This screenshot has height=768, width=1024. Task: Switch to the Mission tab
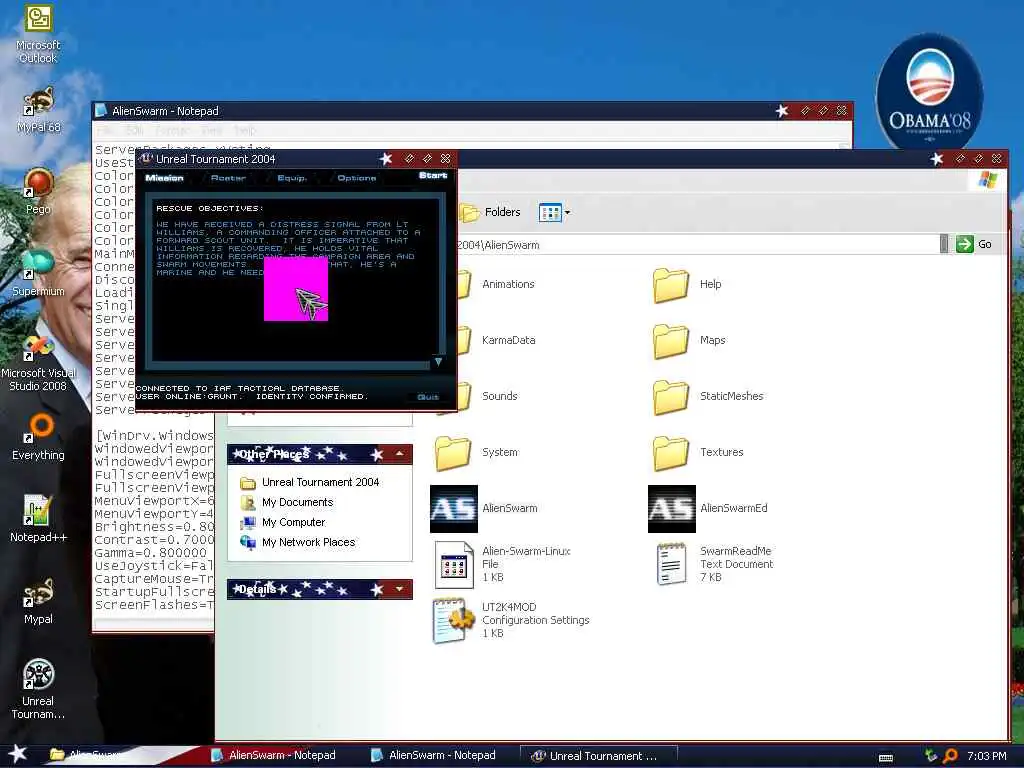click(165, 178)
